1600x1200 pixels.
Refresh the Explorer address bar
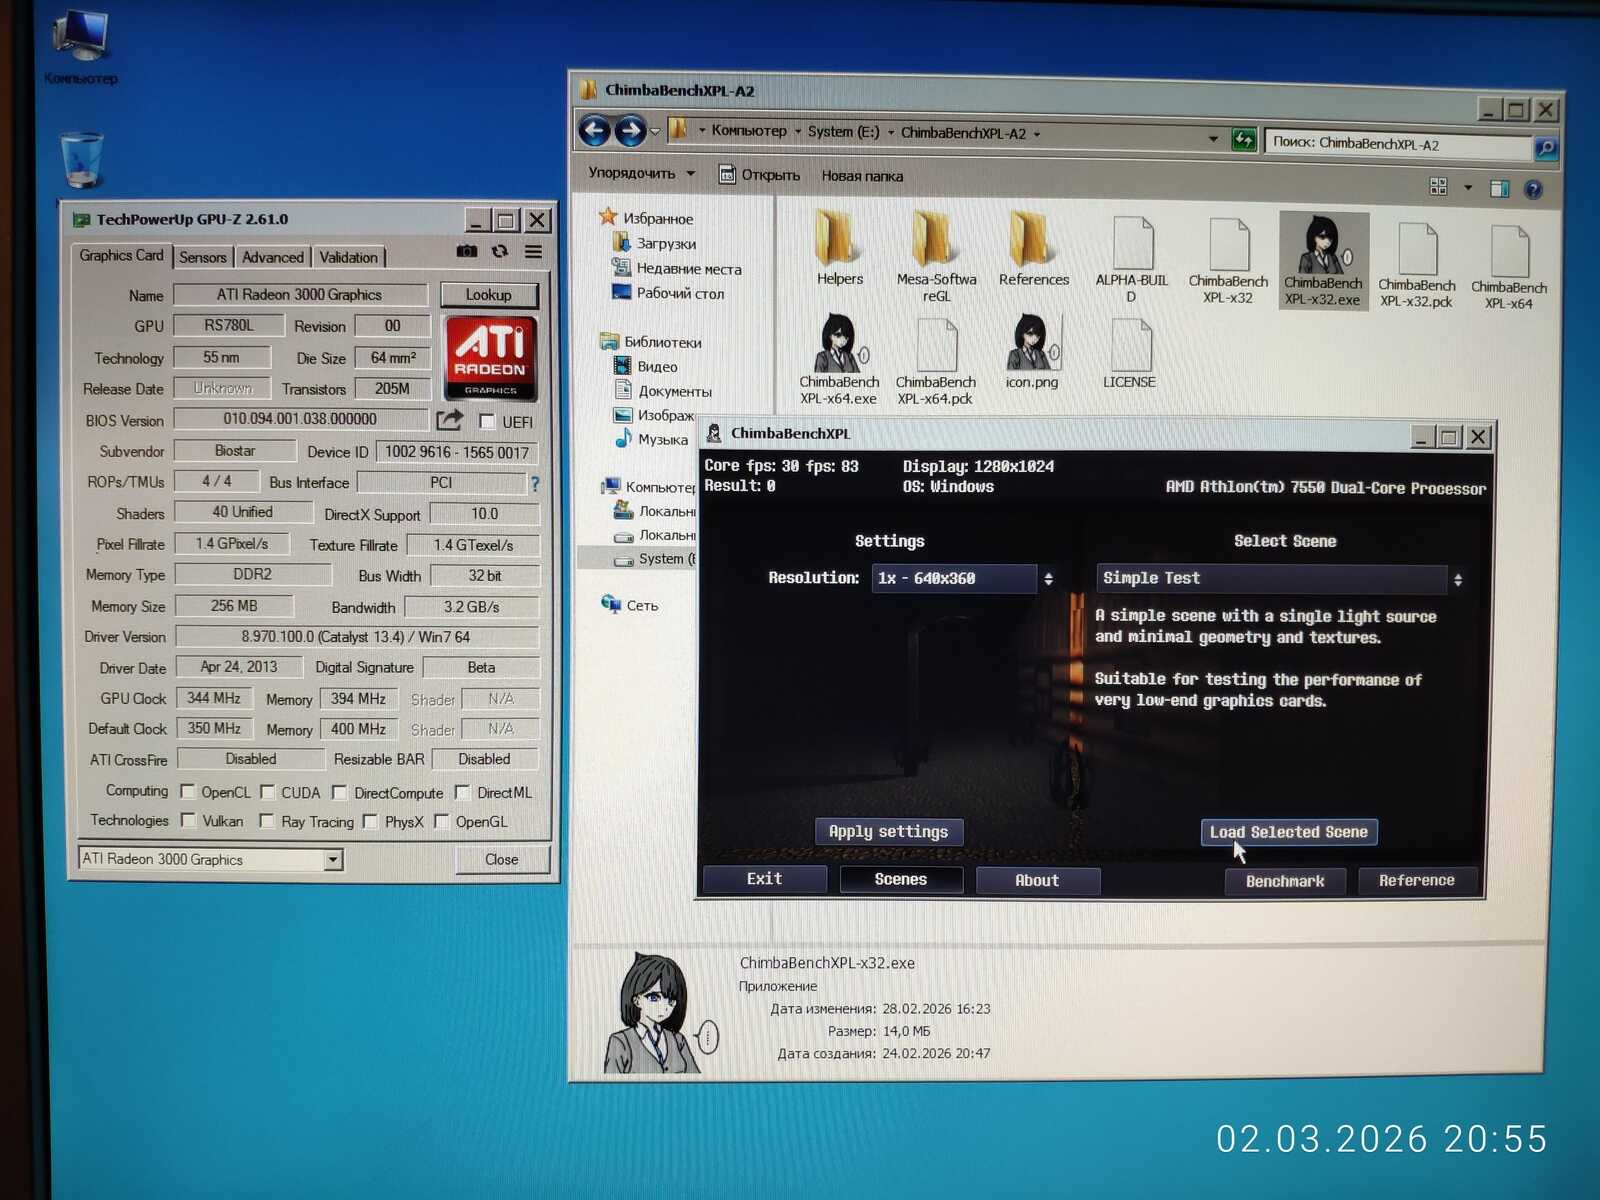point(1243,139)
